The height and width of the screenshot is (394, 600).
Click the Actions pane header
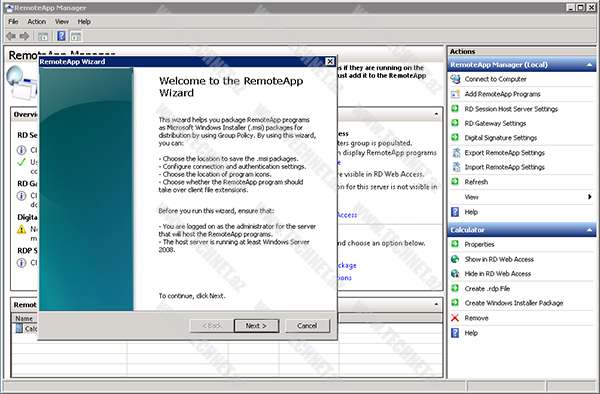click(x=521, y=51)
